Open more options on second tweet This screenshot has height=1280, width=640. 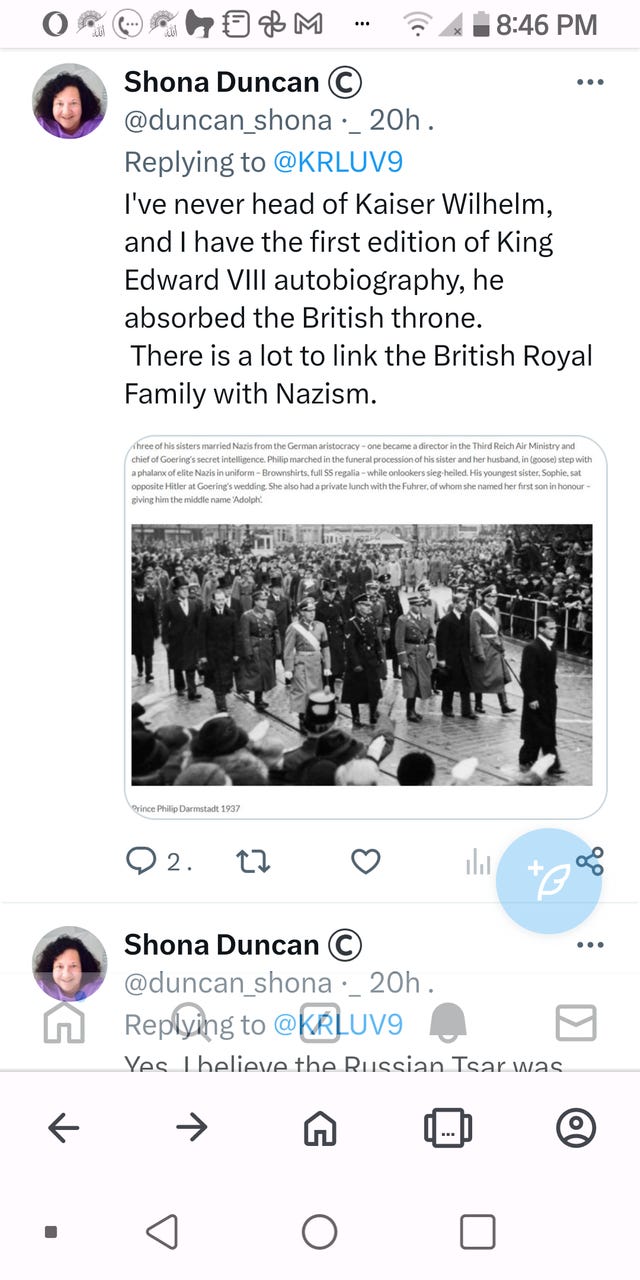(591, 945)
